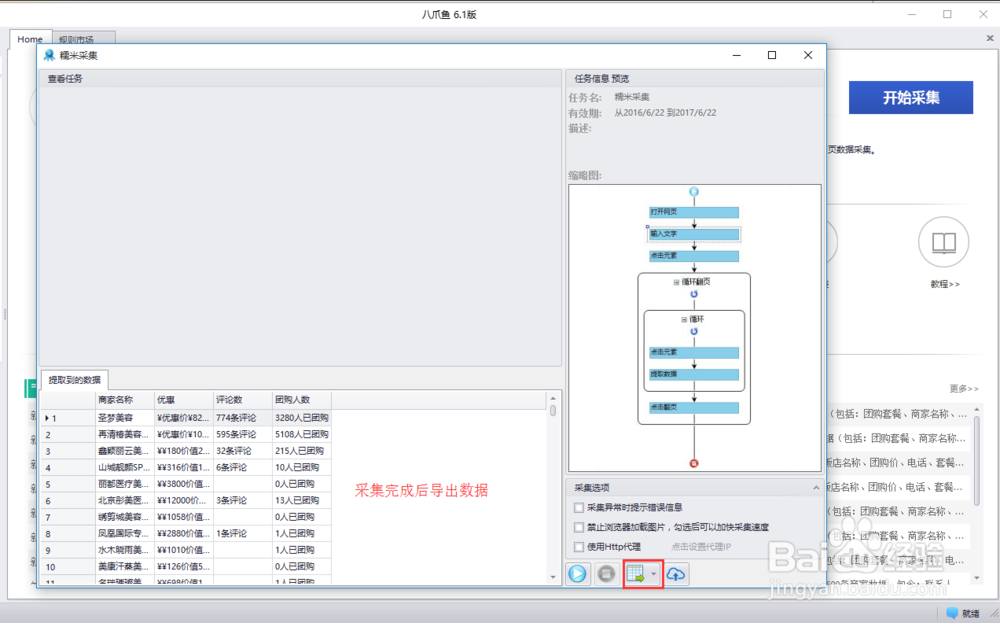
Task: Select the 打开网页 workflow step
Action: tap(694, 212)
